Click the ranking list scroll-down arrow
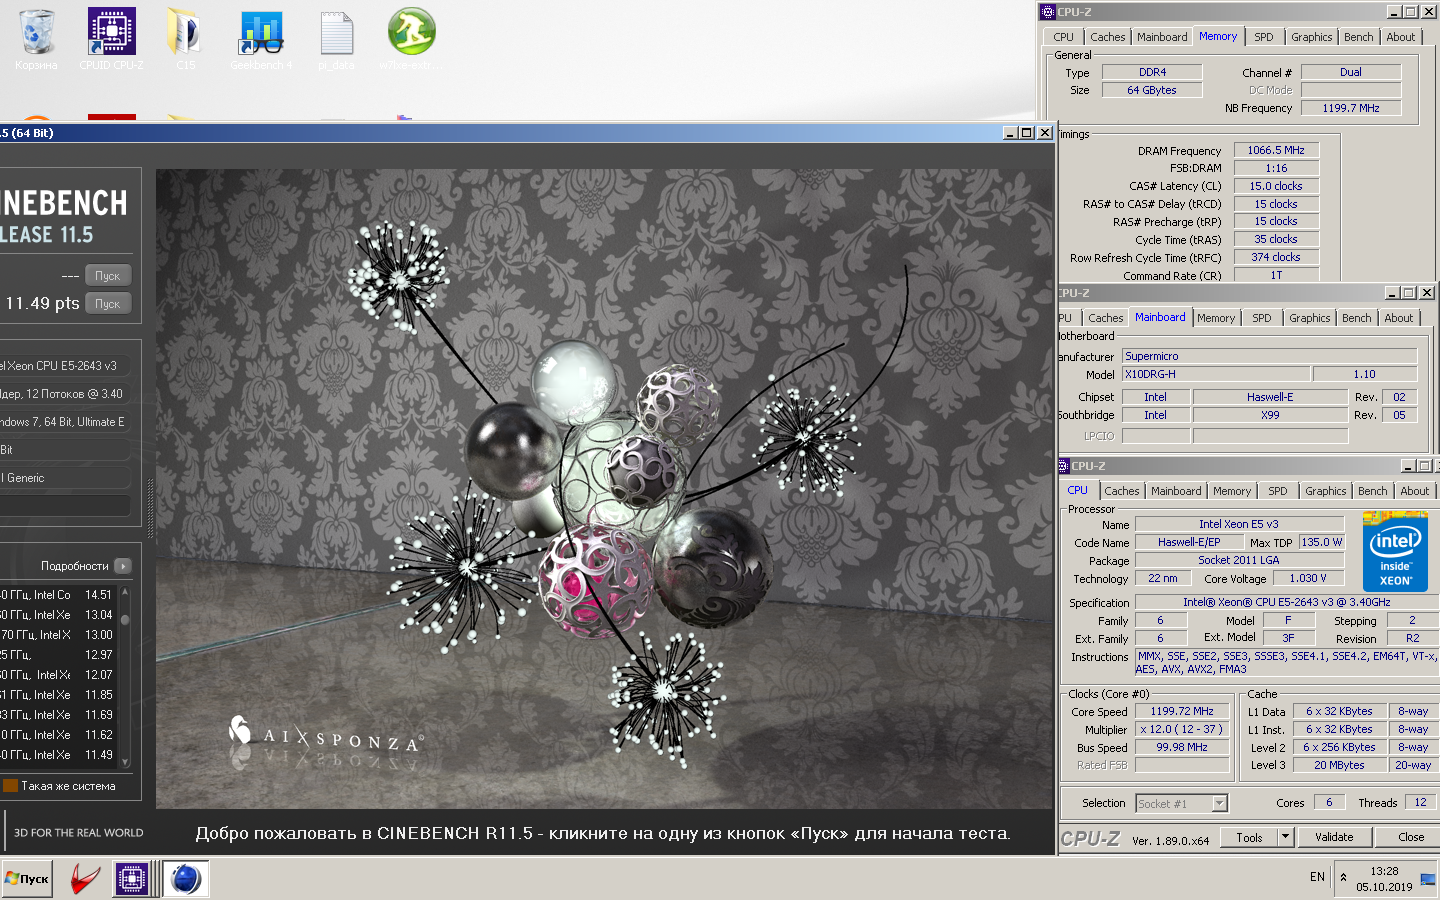1440x900 pixels. 126,763
